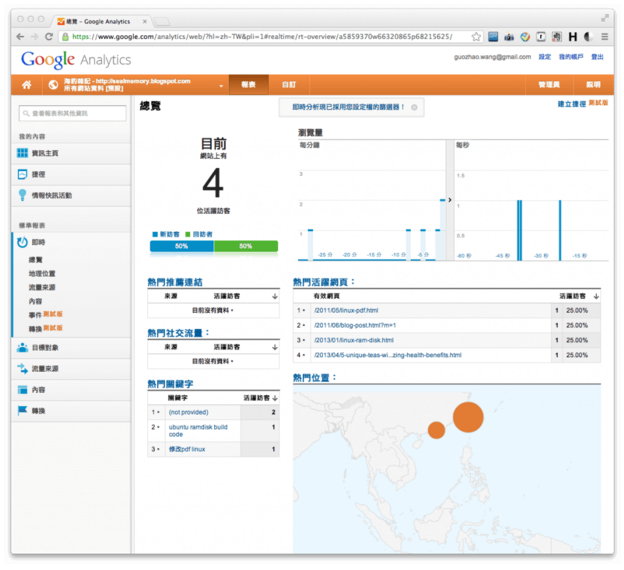This screenshot has height=570, width=624.
Task: Click the top keywords section heading
Action: [x=170, y=384]
